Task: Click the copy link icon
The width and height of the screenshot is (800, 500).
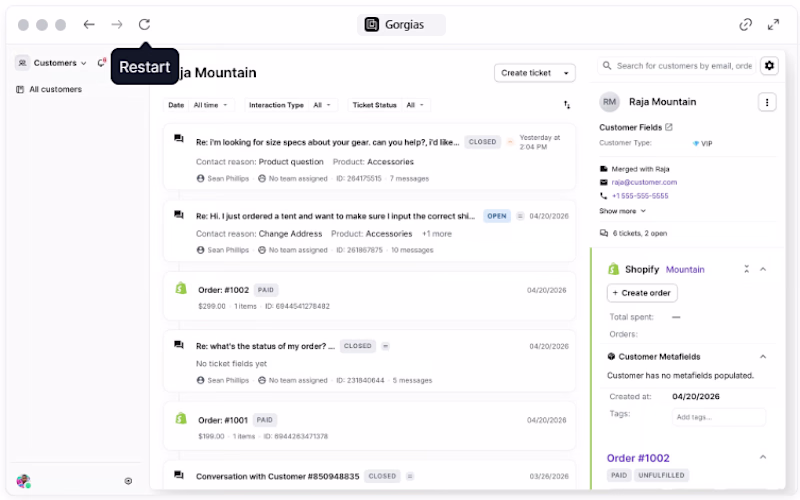Action: point(745,24)
